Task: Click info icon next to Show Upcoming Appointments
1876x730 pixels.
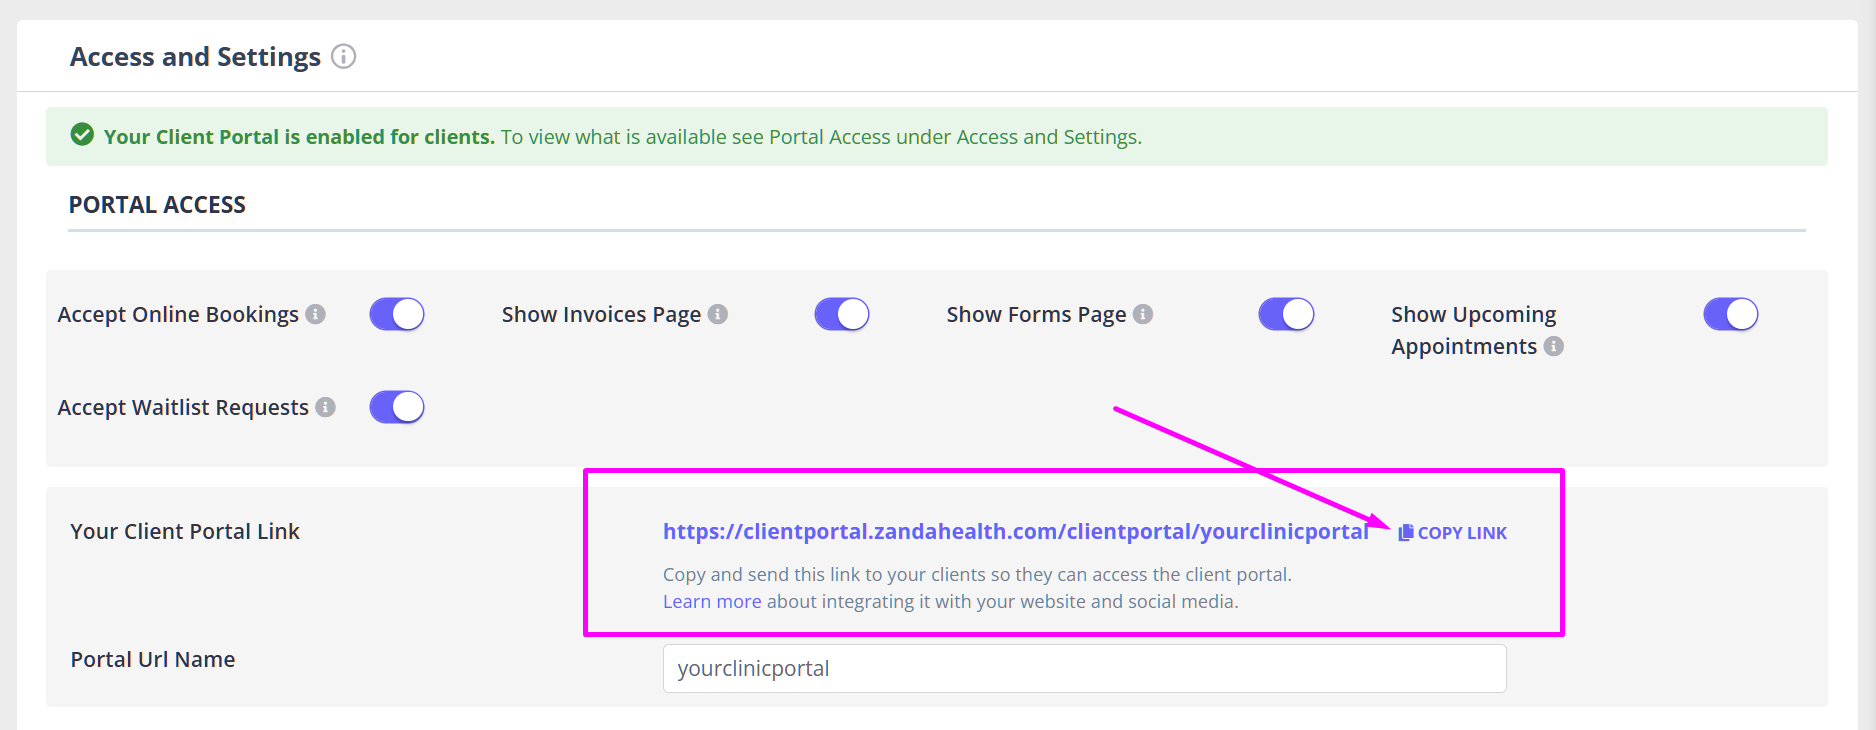Action: [1554, 346]
